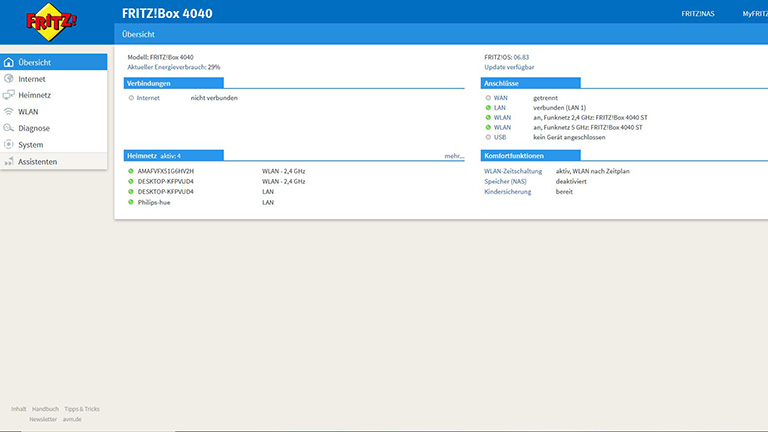Click the Diagnose icon in sidebar
This screenshot has width=768, height=432.
(x=9, y=128)
